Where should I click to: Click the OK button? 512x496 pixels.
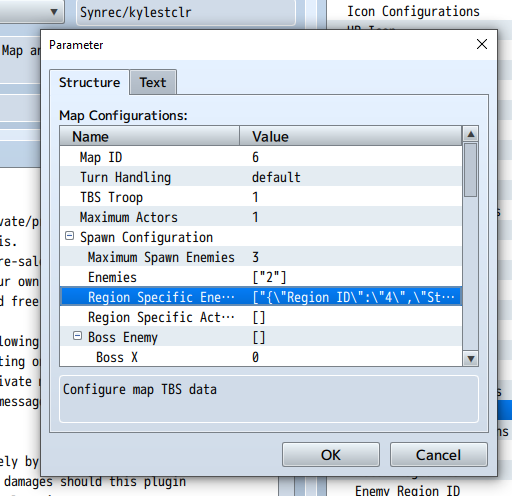331,455
